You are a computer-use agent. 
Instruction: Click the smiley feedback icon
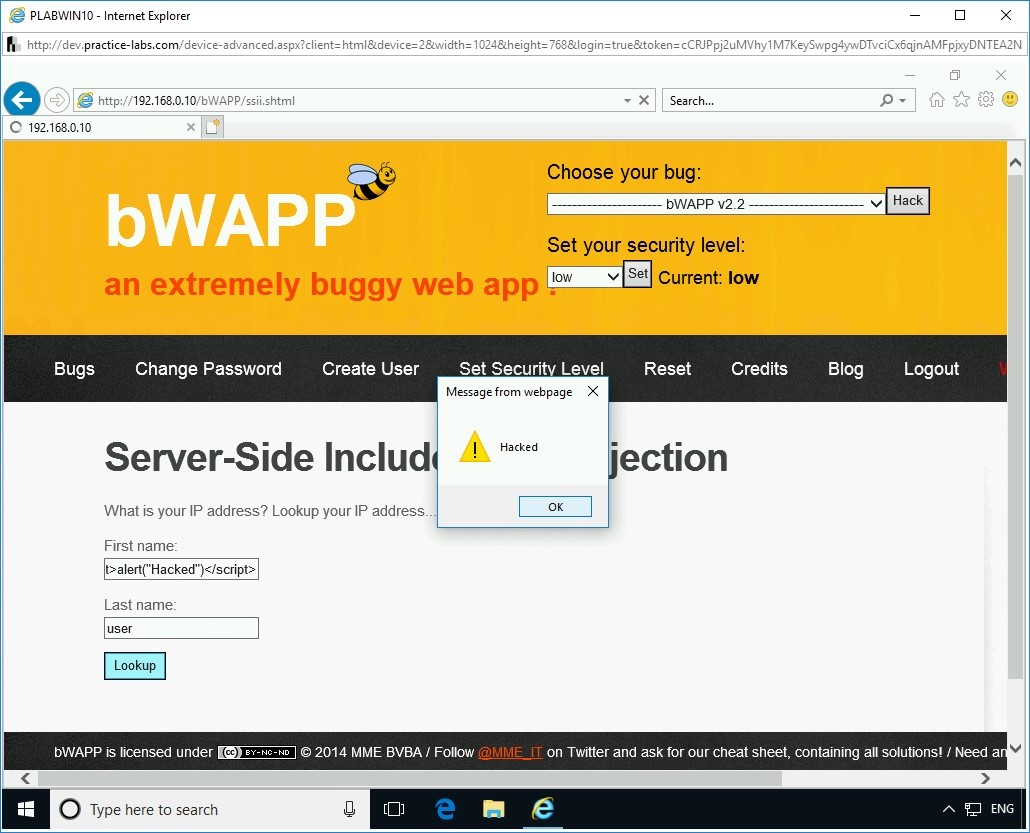coord(1010,99)
